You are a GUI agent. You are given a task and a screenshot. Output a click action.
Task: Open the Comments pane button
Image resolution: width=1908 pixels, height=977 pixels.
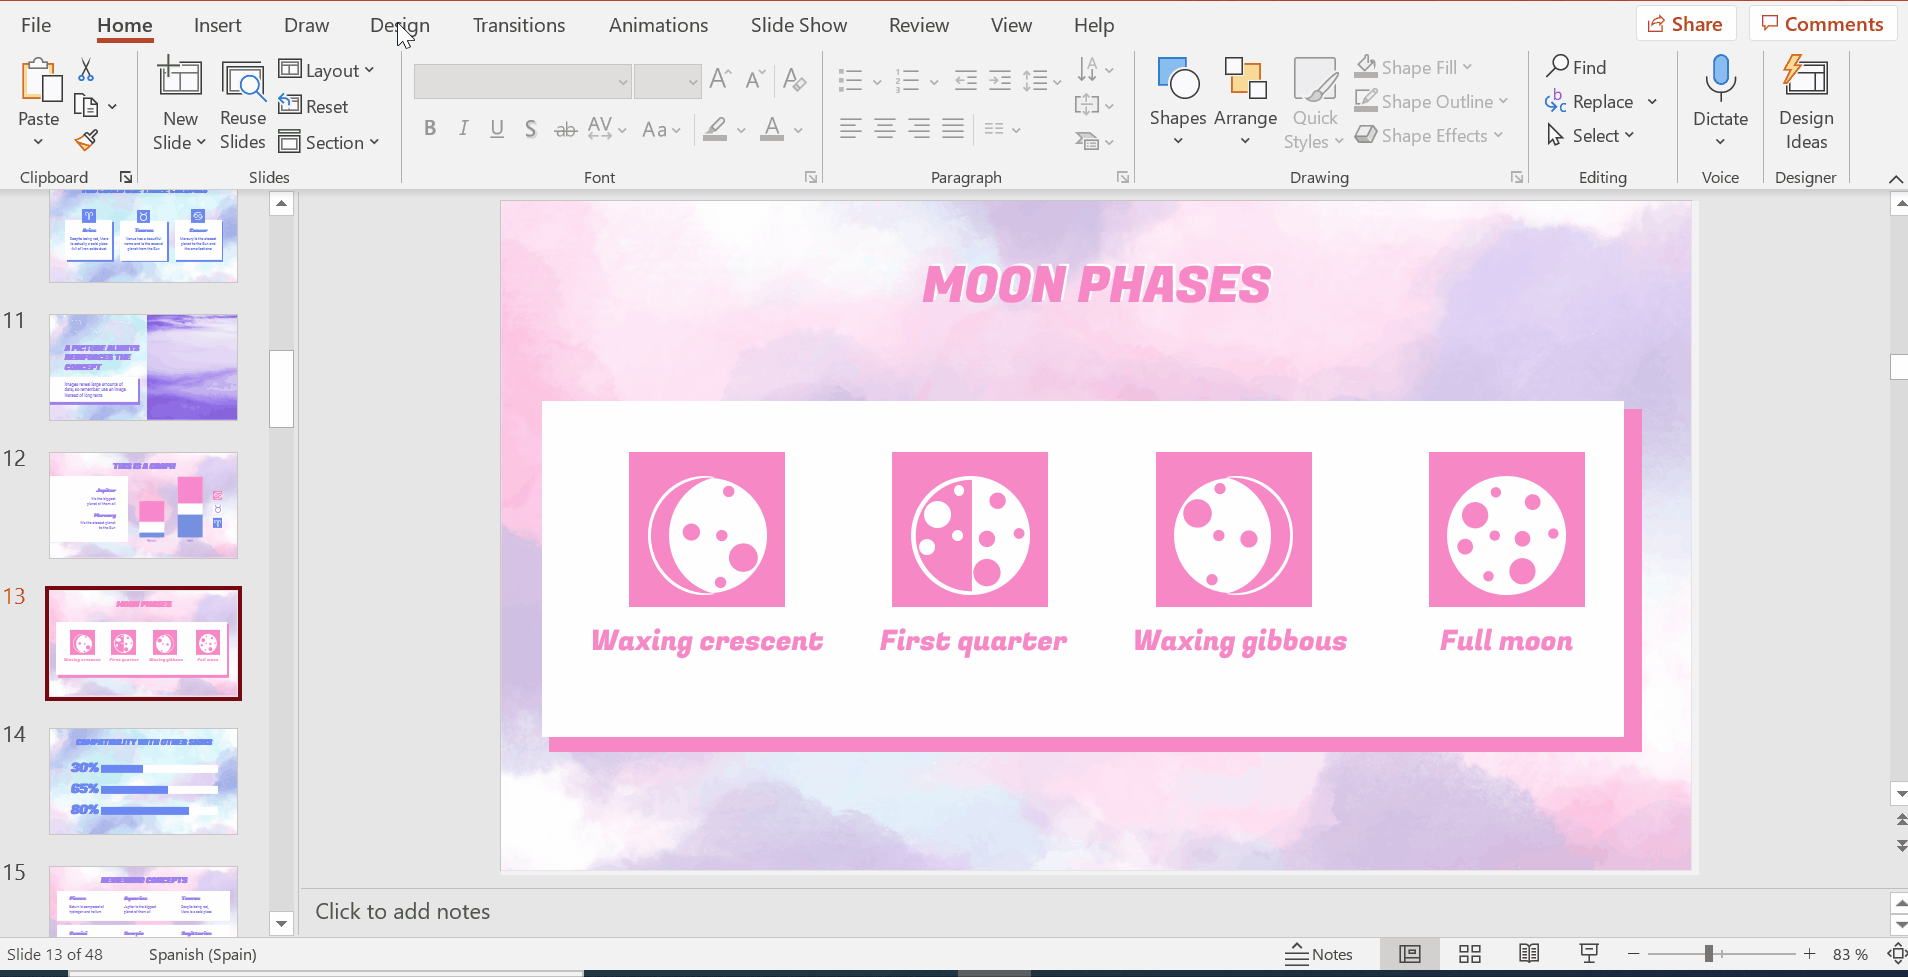(1822, 24)
